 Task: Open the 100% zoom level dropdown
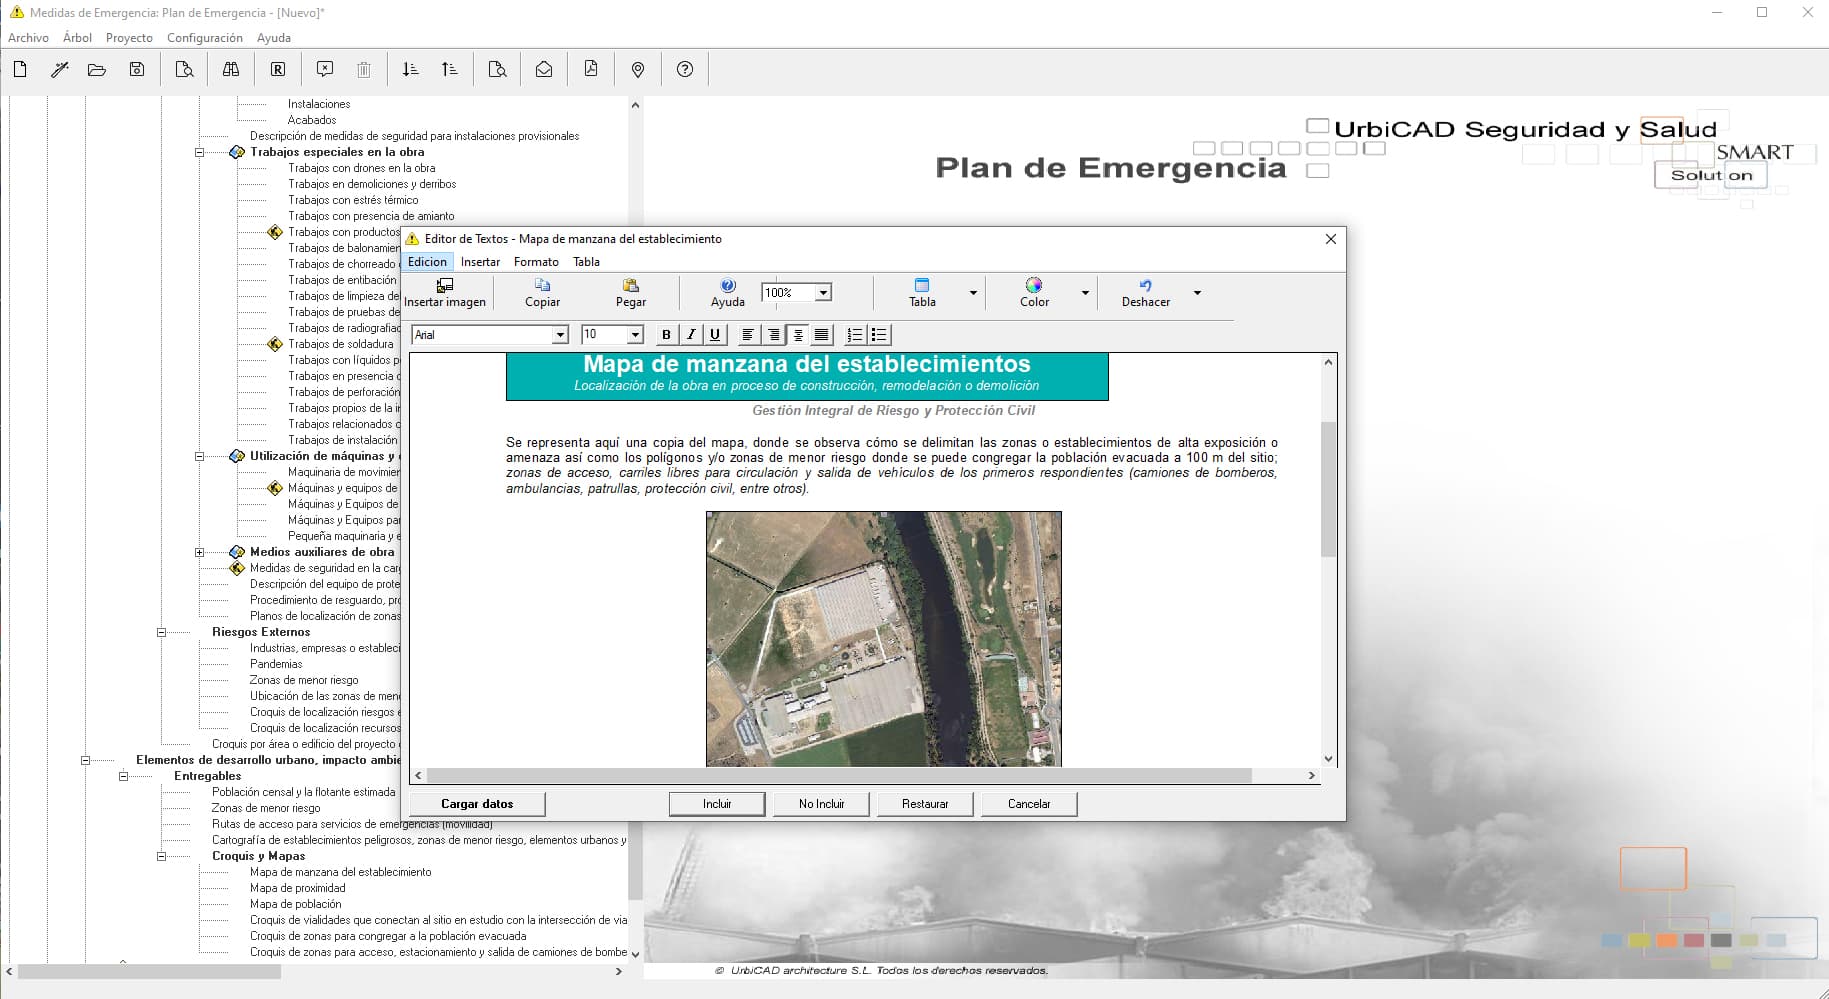pyautogui.click(x=823, y=293)
